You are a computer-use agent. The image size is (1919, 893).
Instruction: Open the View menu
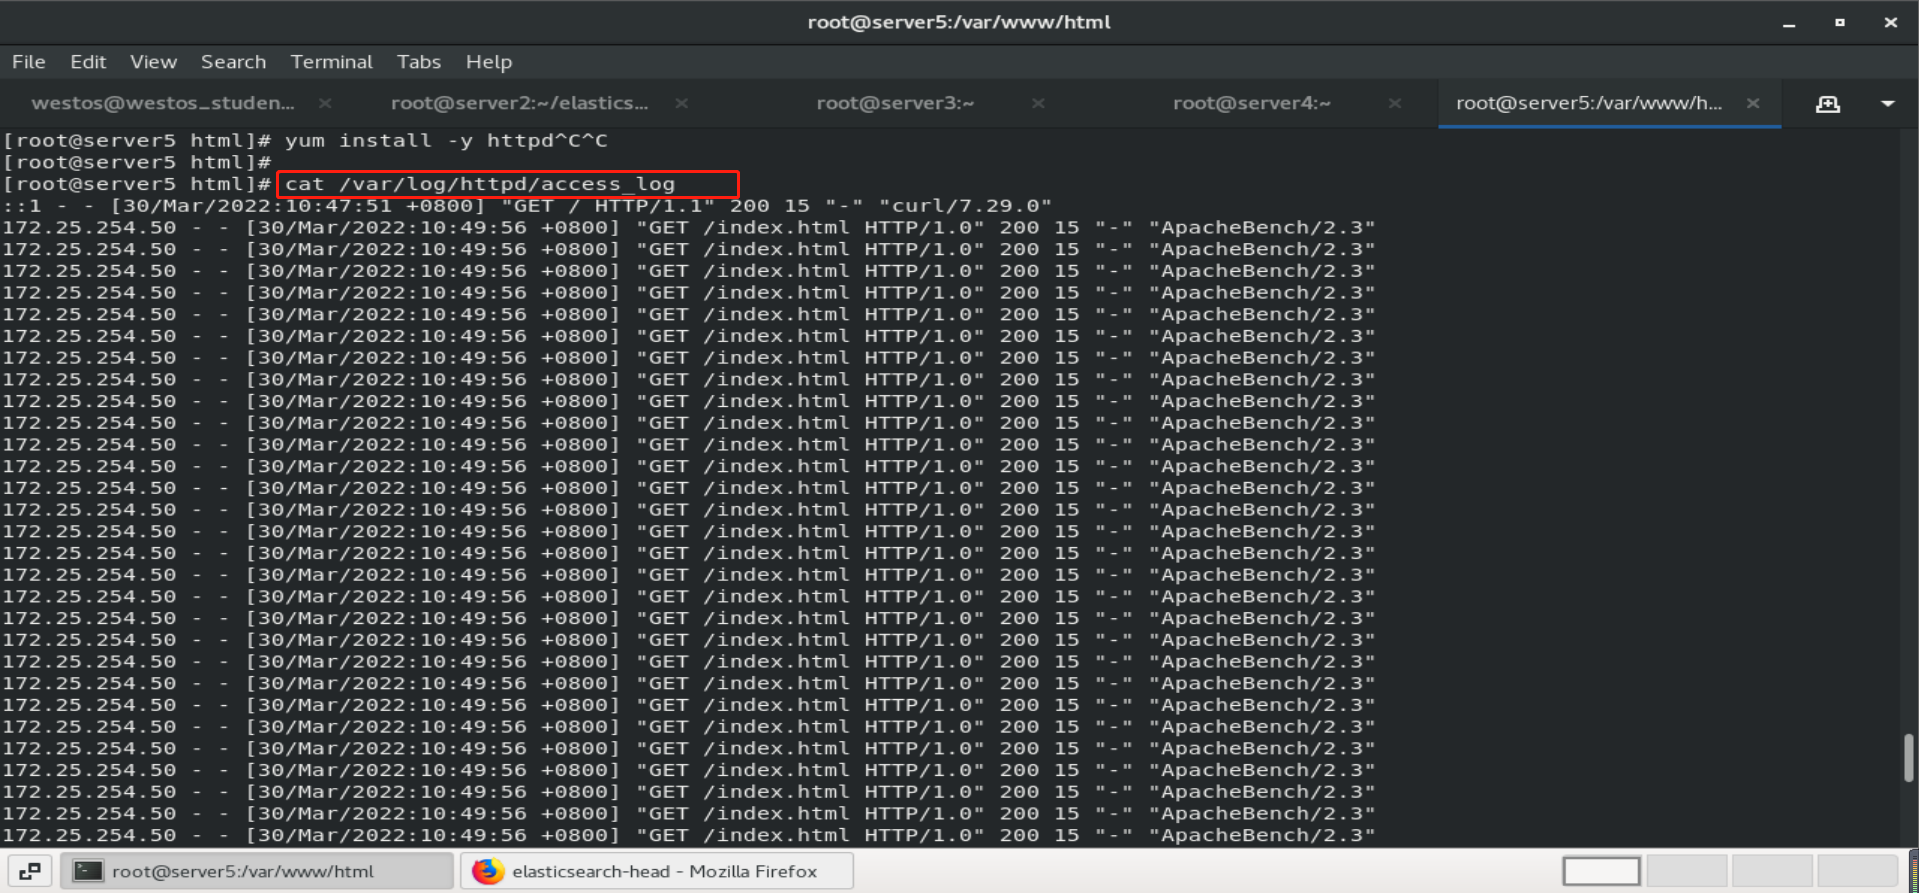[153, 62]
